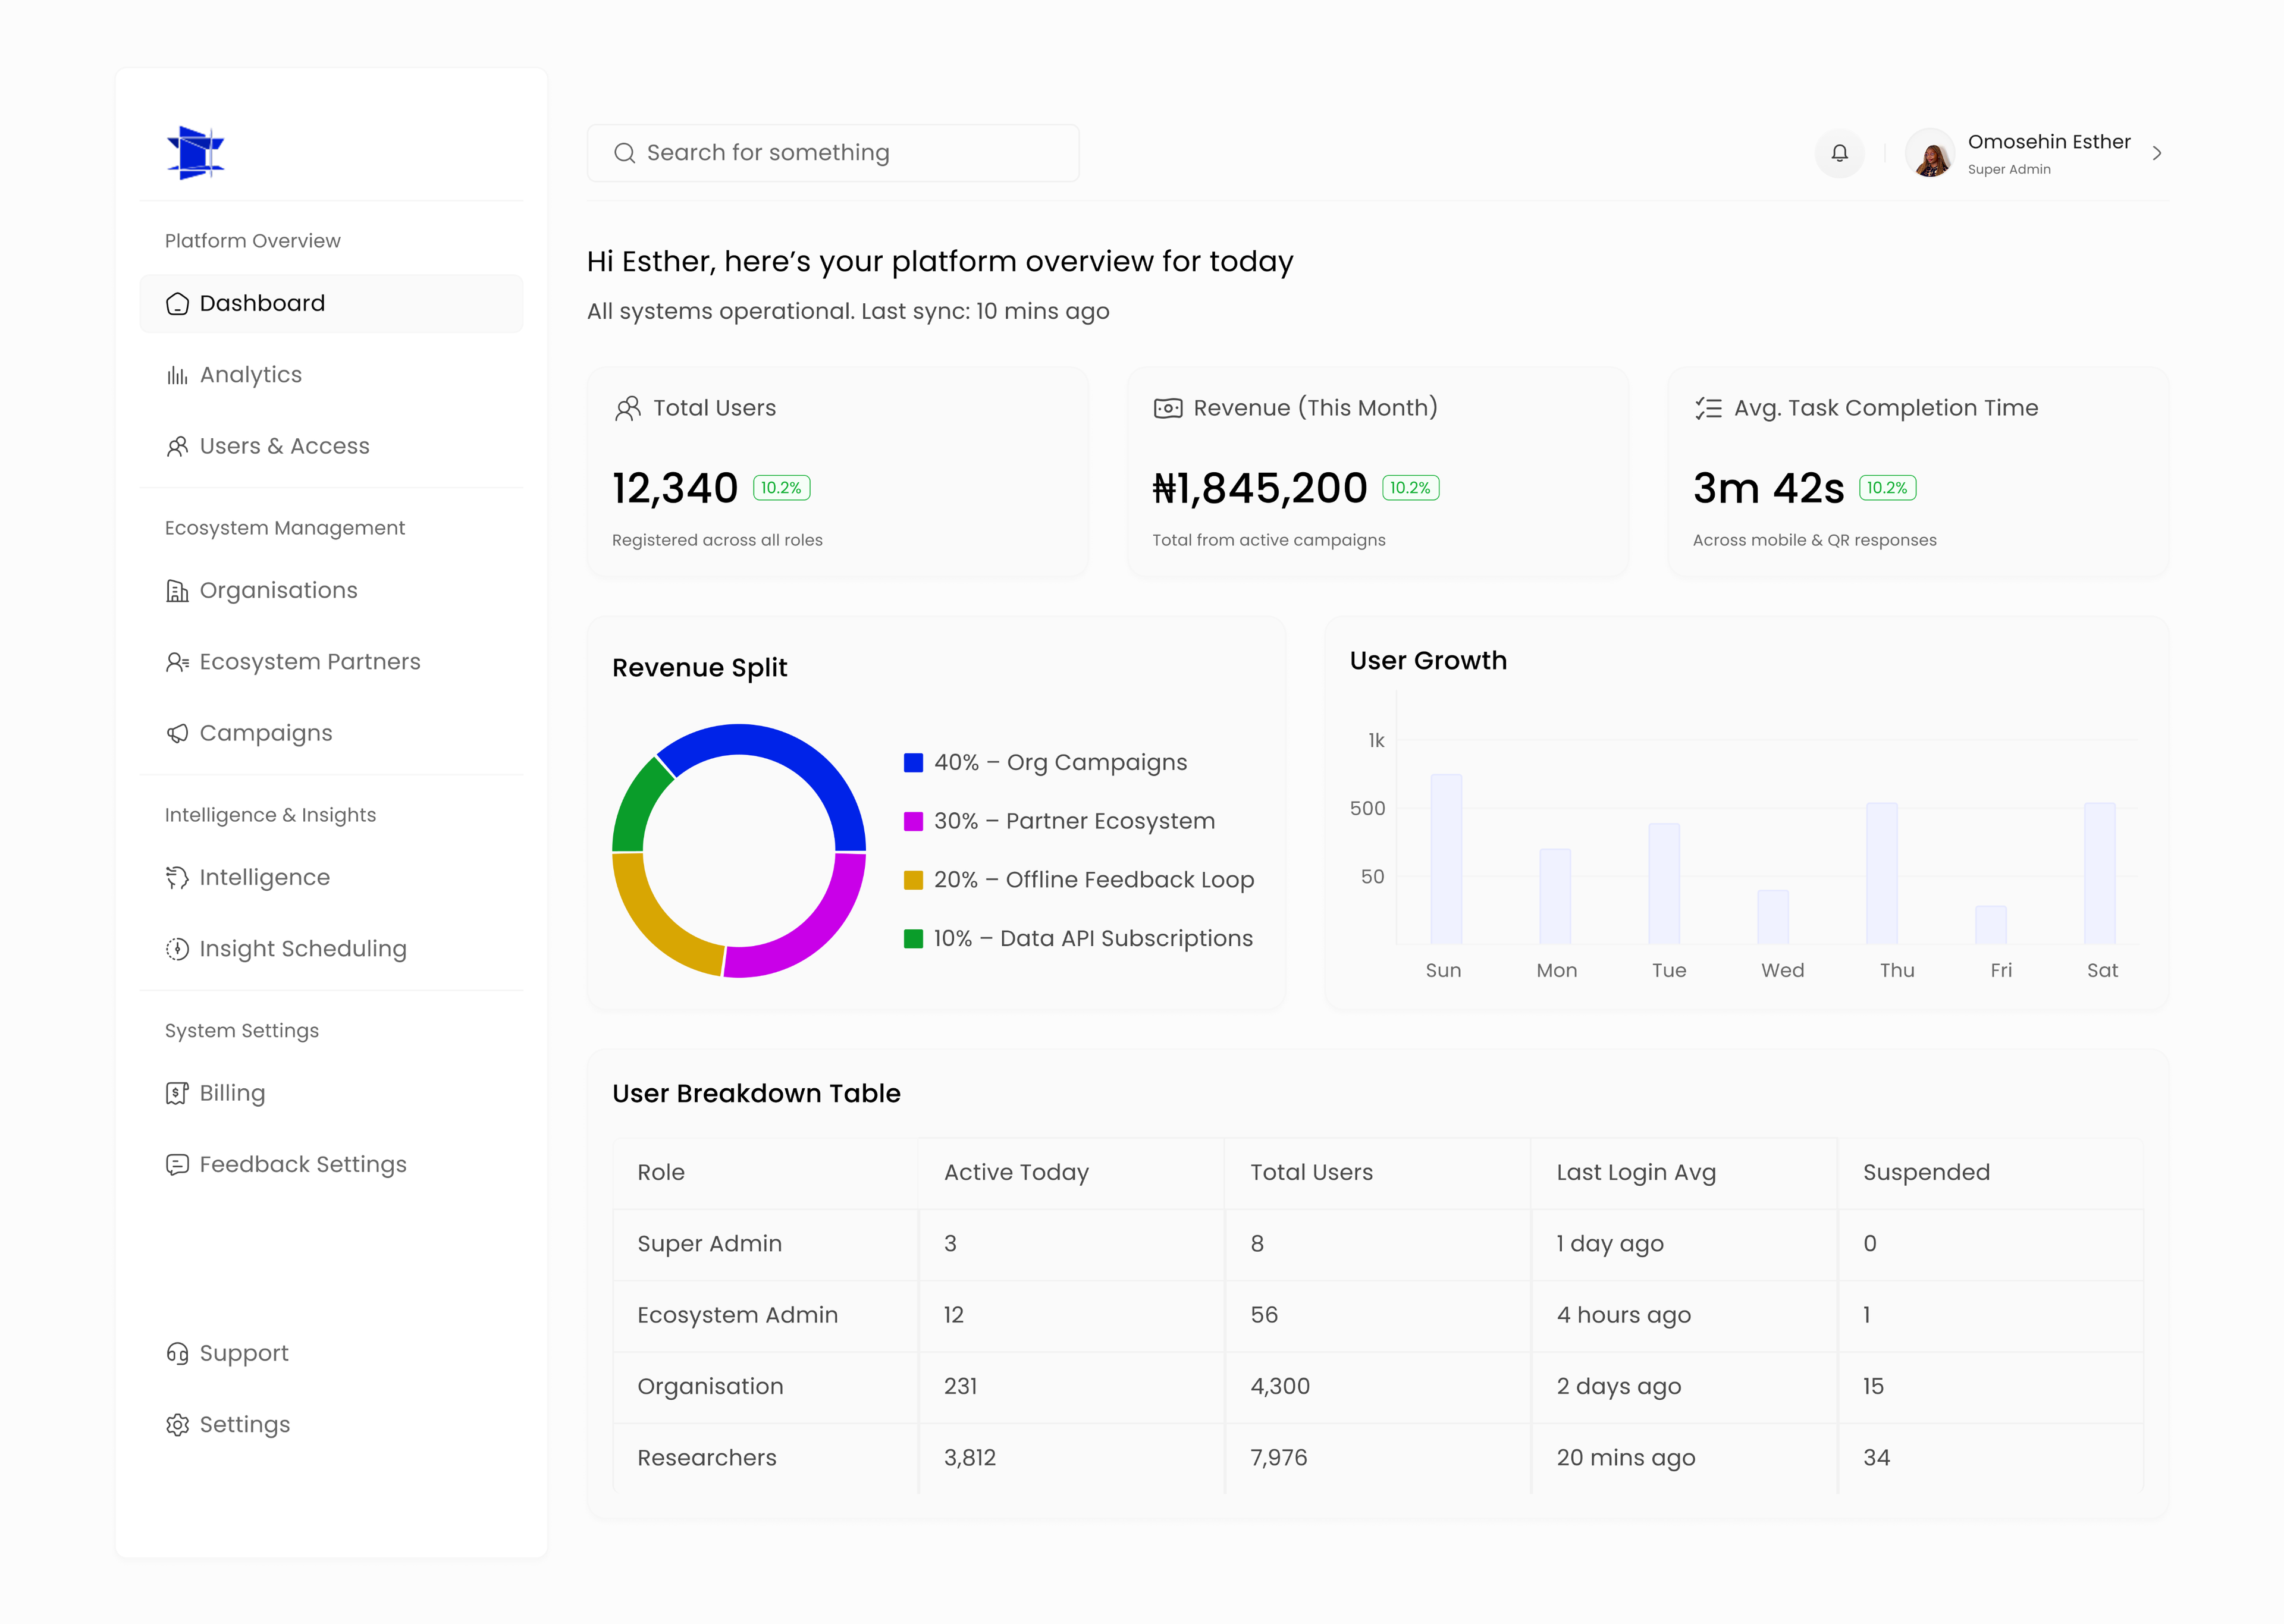Click the app logo in sidebar
Image resolution: width=2284 pixels, height=1624 pixels.
[x=196, y=153]
